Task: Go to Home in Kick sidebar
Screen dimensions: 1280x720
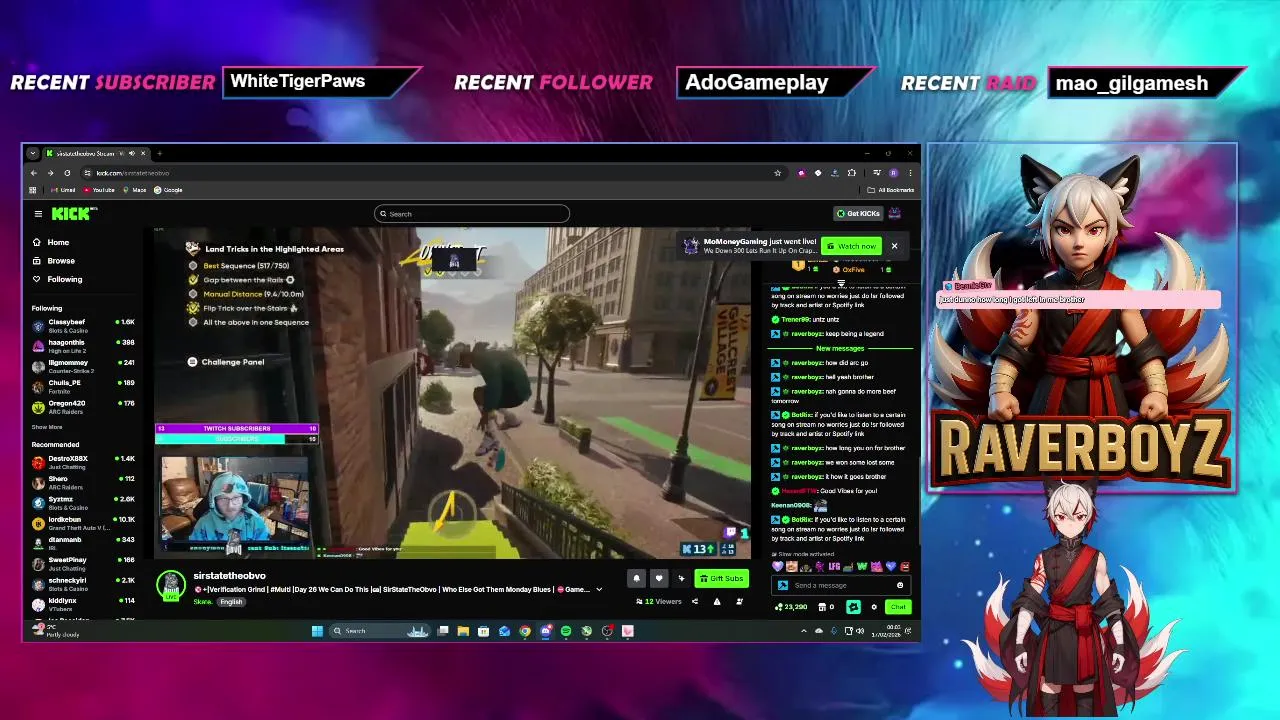Action: click(x=50, y=242)
